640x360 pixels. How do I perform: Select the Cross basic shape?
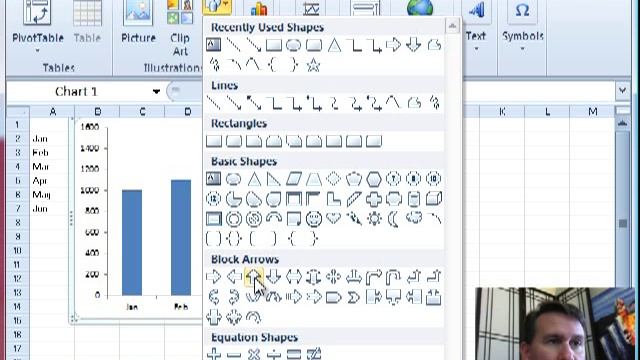pos(374,199)
